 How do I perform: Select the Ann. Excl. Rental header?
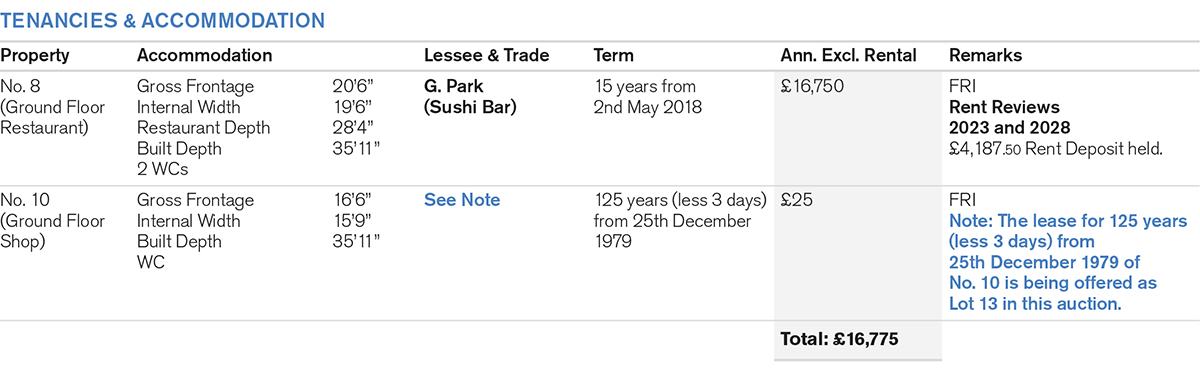848,56
